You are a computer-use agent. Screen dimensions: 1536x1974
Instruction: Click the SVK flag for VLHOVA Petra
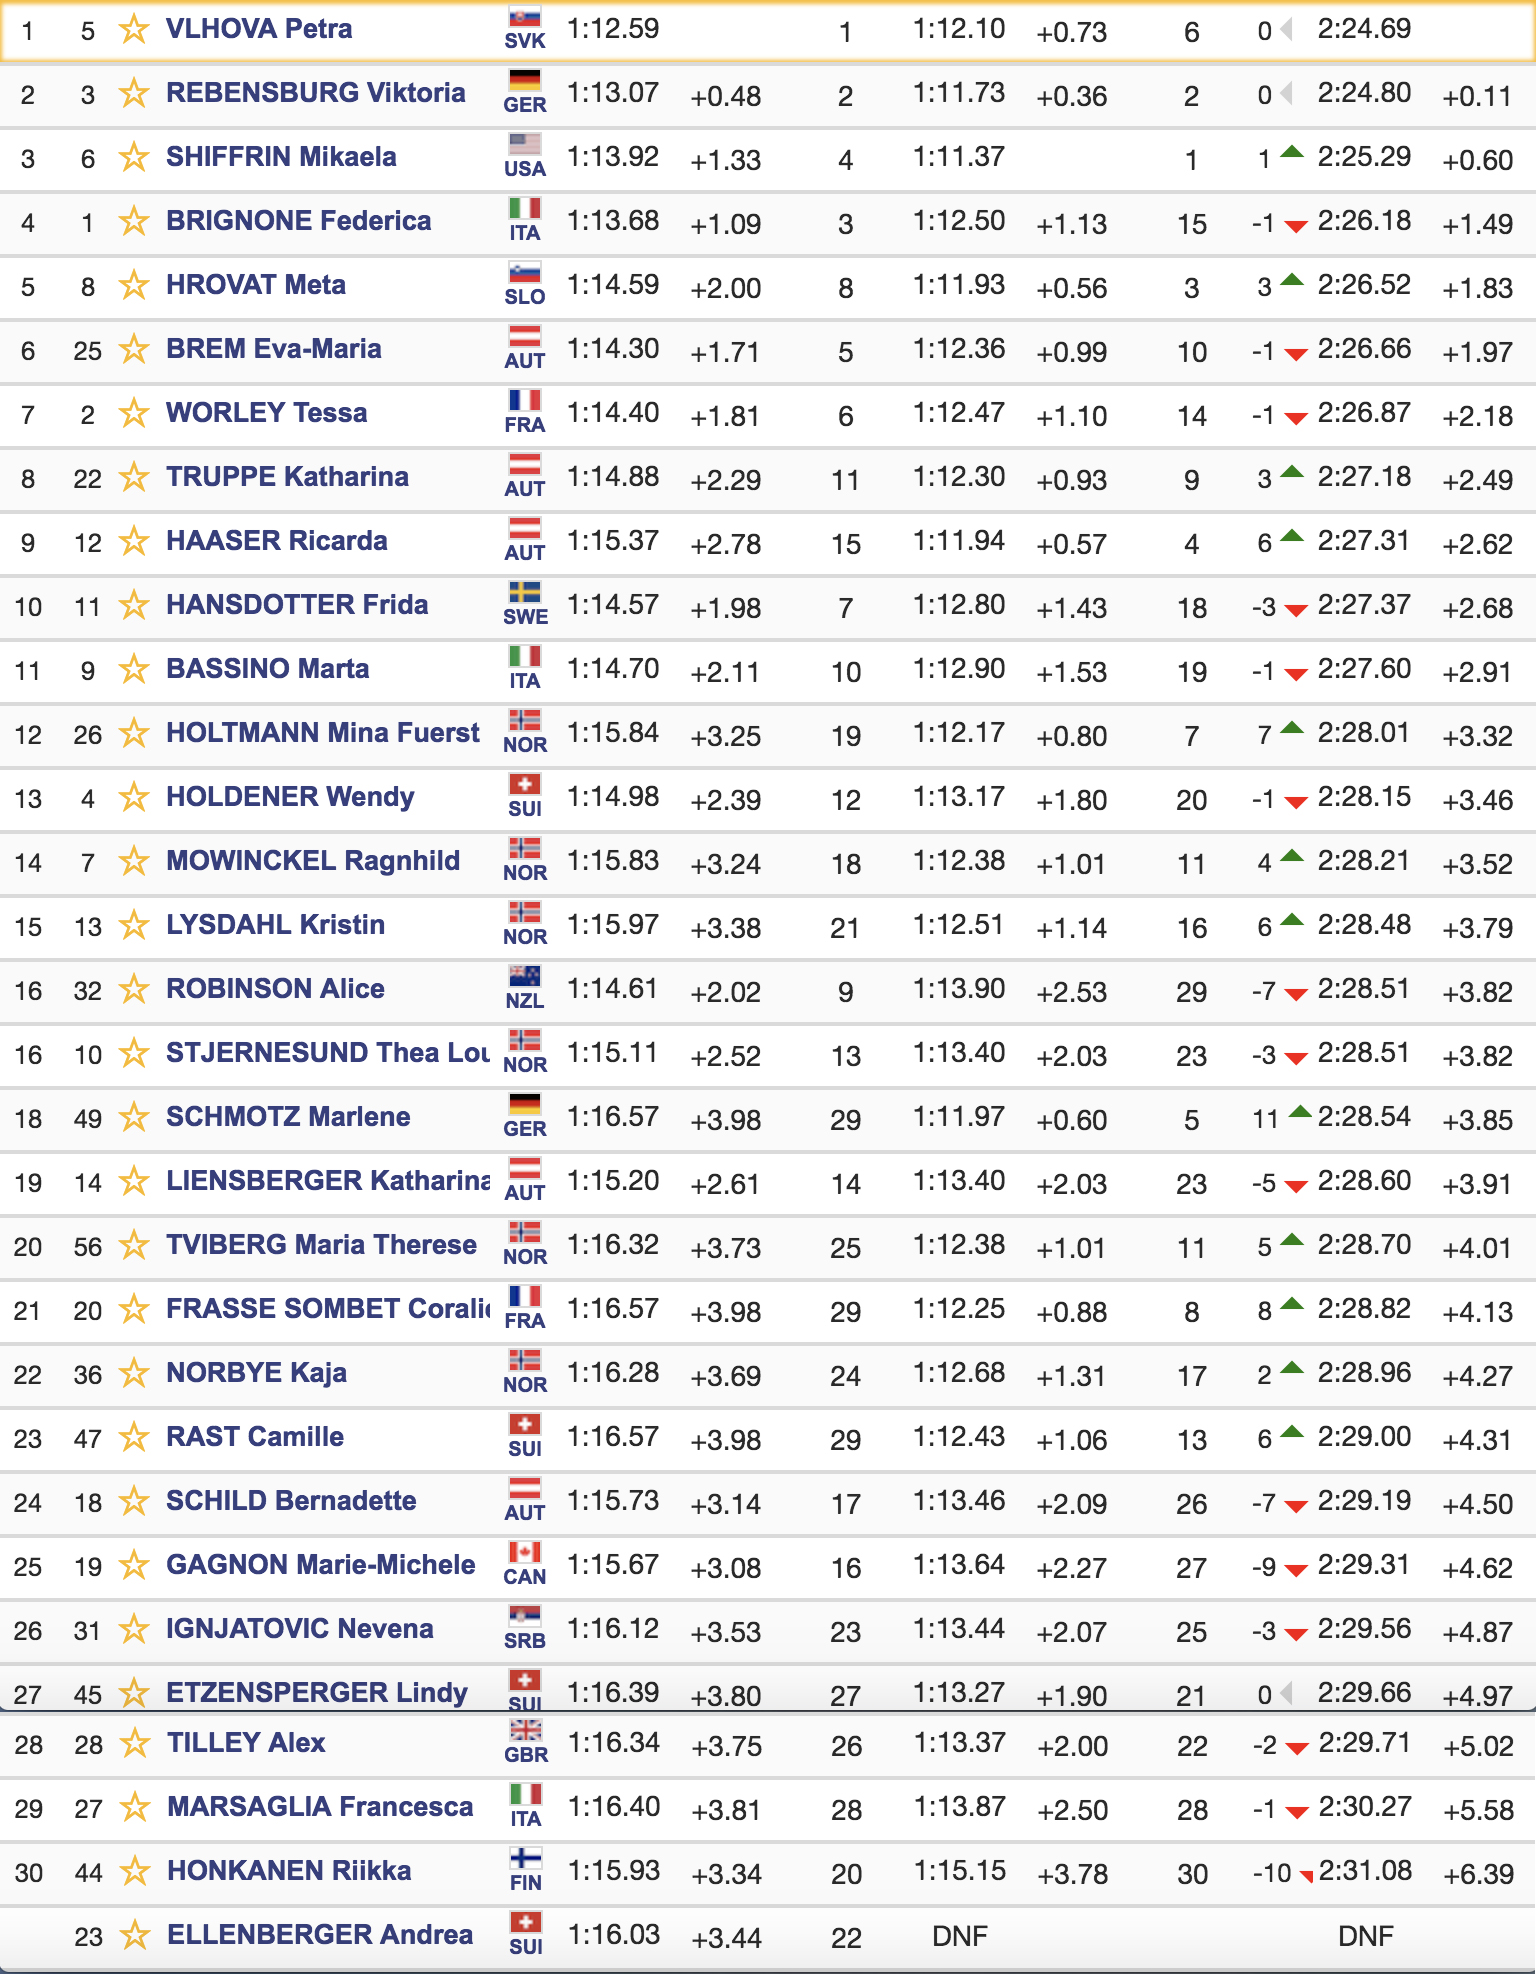[x=525, y=16]
